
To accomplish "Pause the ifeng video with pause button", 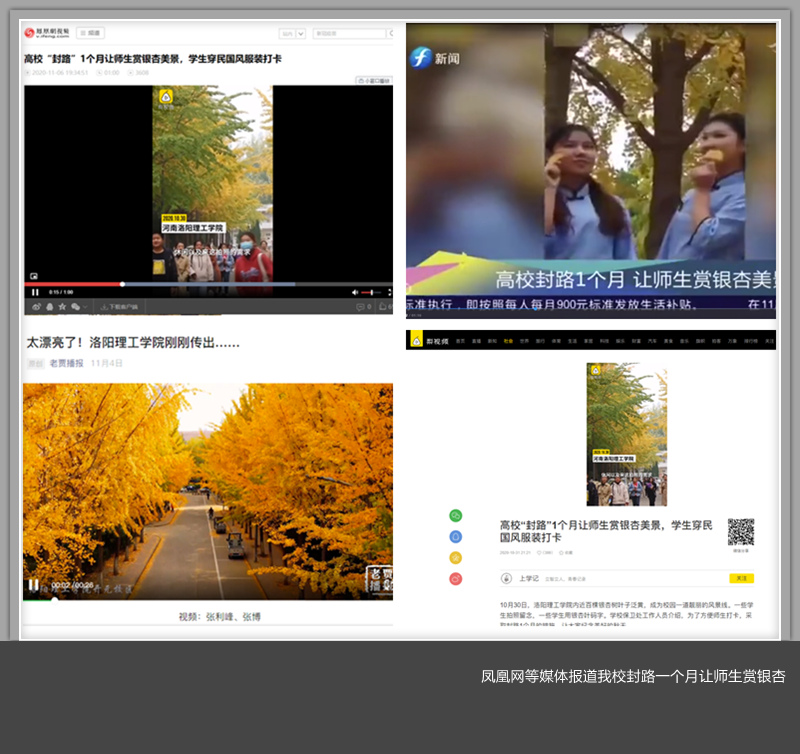I will [35, 292].
